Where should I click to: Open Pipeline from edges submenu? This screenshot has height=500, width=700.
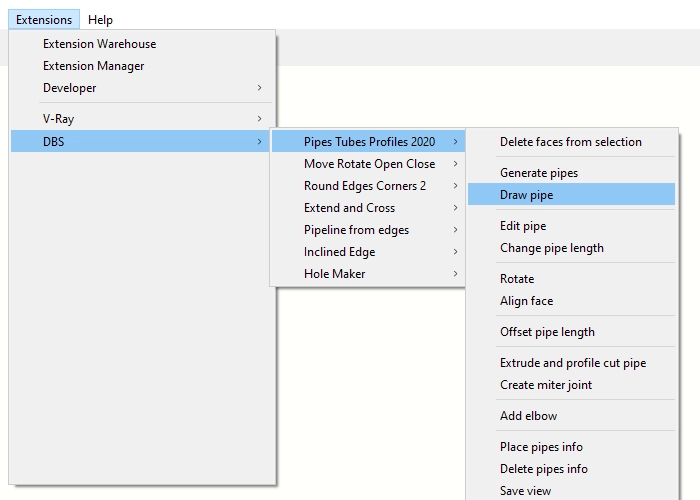(368, 229)
